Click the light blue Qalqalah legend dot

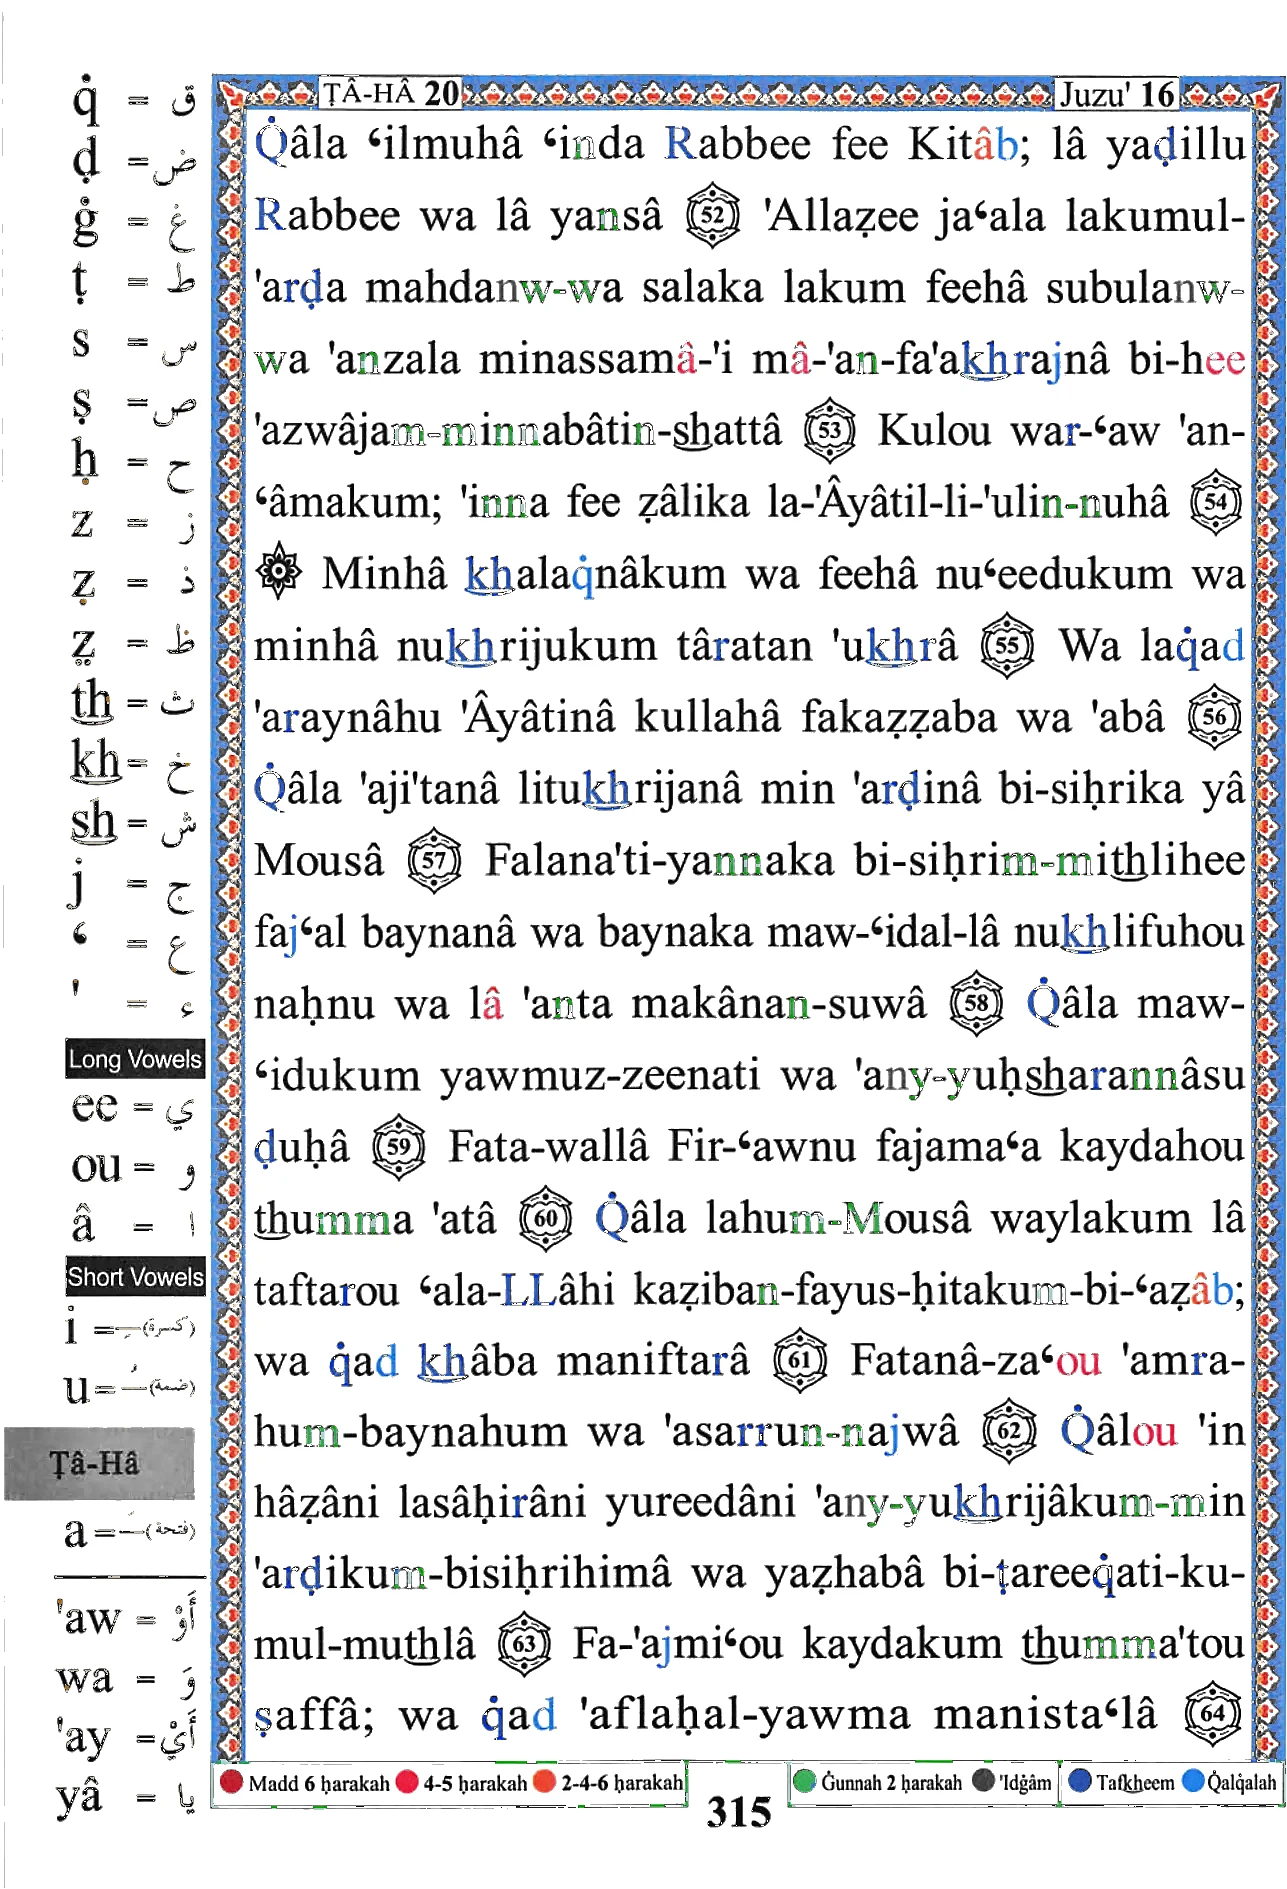[1194, 1781]
